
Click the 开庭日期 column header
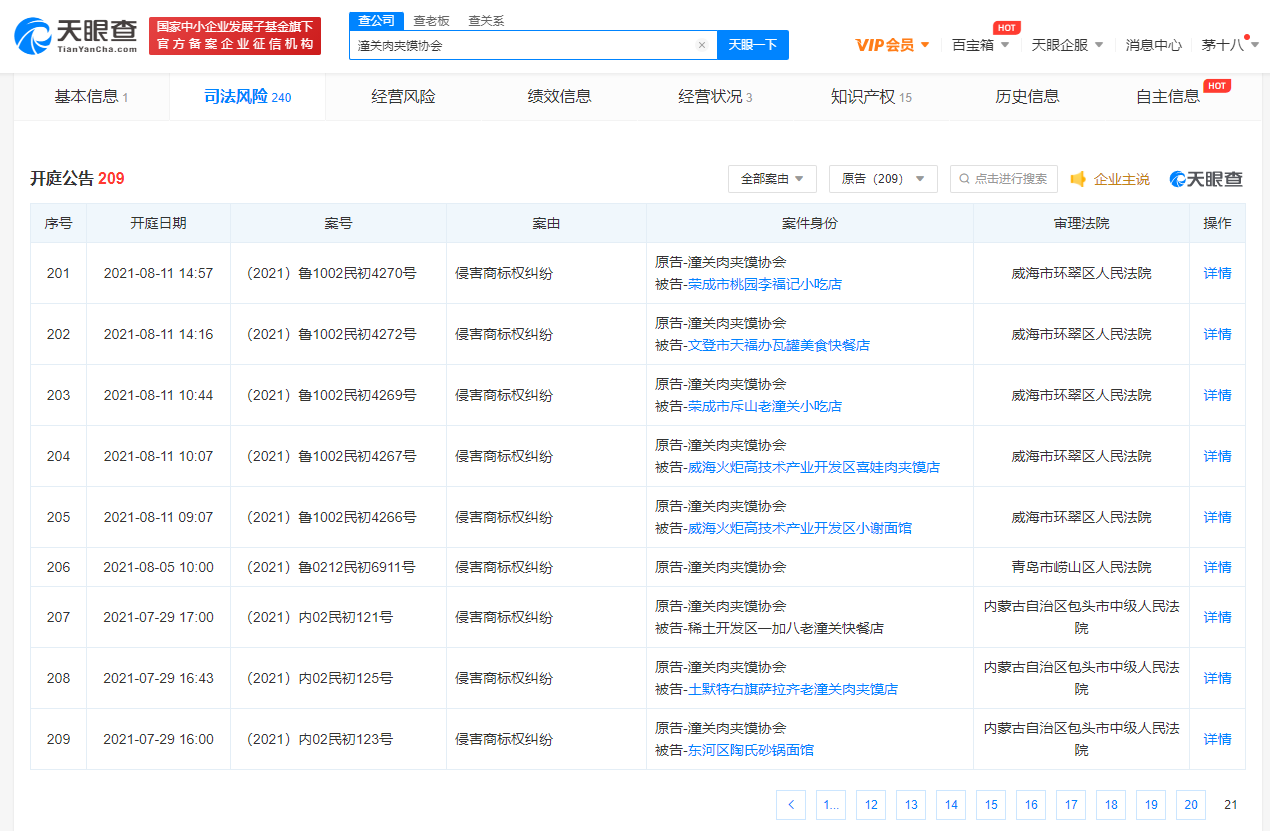point(158,223)
